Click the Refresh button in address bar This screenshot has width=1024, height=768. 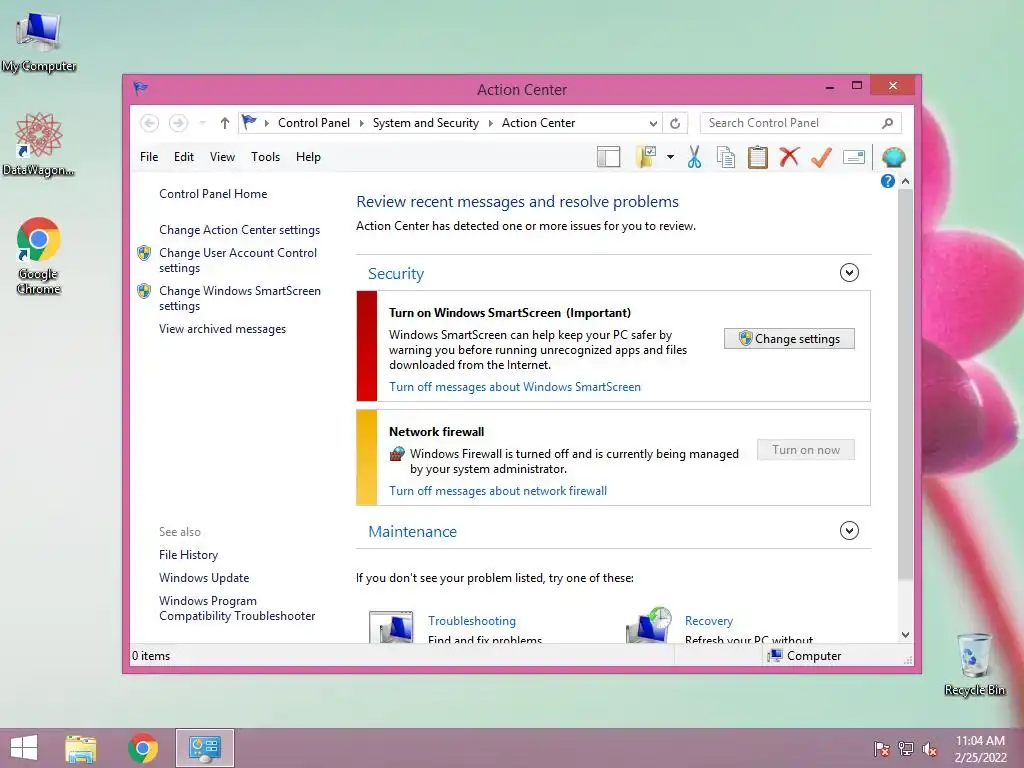pyautogui.click(x=675, y=123)
